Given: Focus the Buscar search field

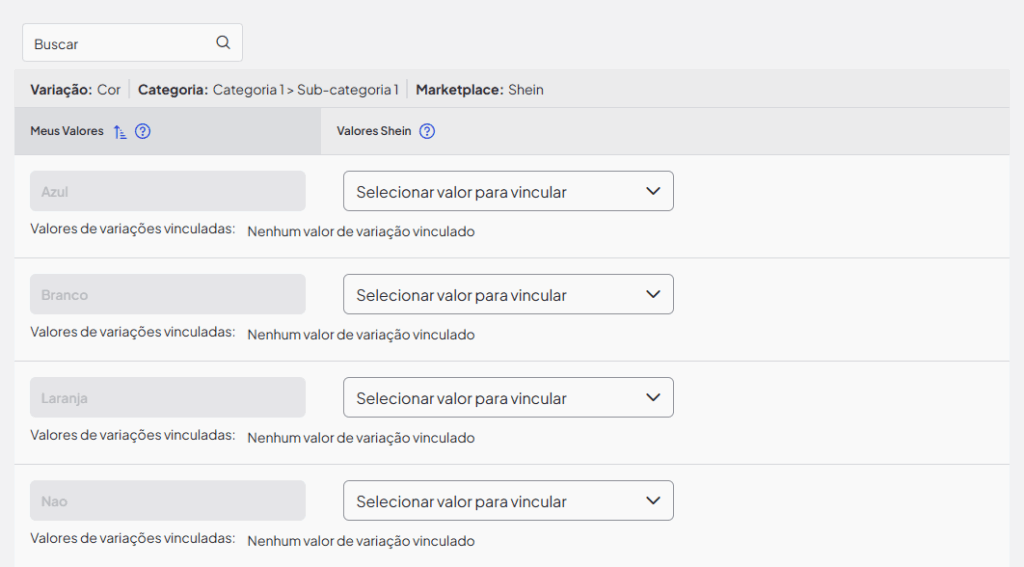Looking at the screenshot, I should (120, 43).
